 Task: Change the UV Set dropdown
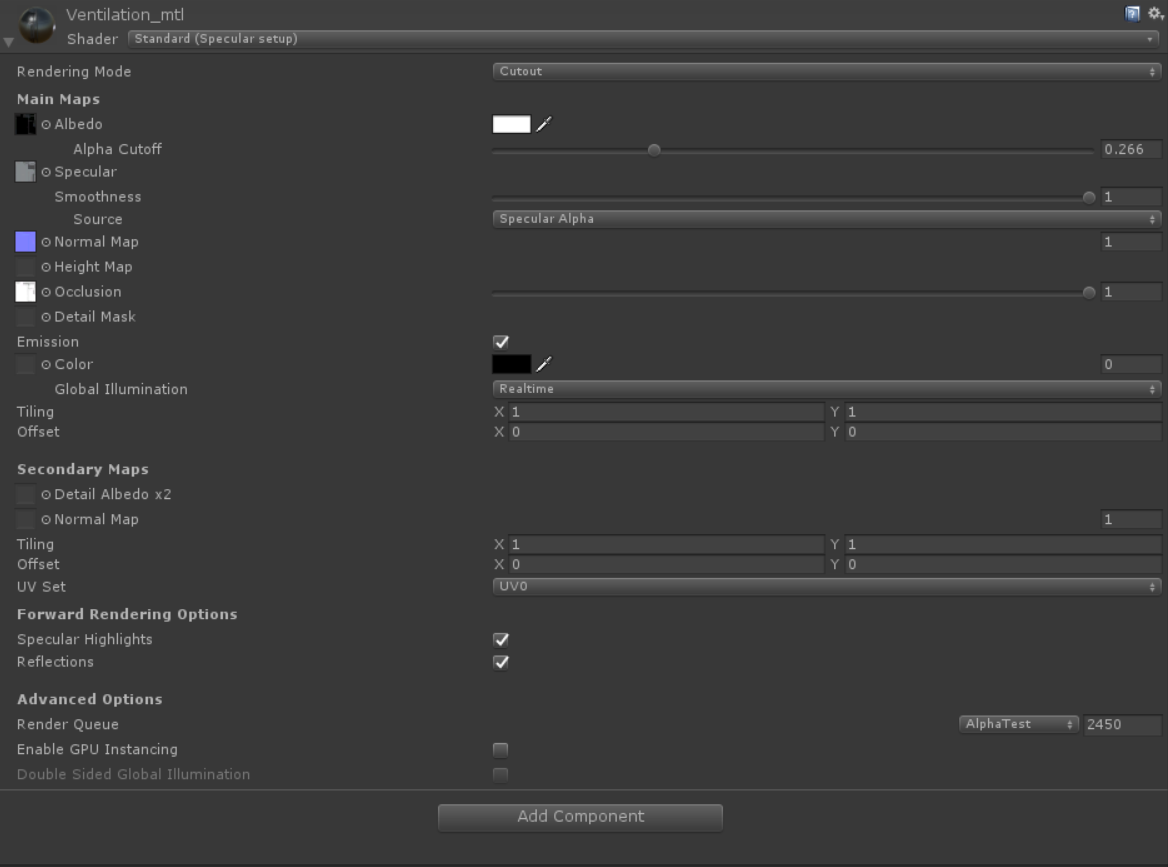coord(826,586)
